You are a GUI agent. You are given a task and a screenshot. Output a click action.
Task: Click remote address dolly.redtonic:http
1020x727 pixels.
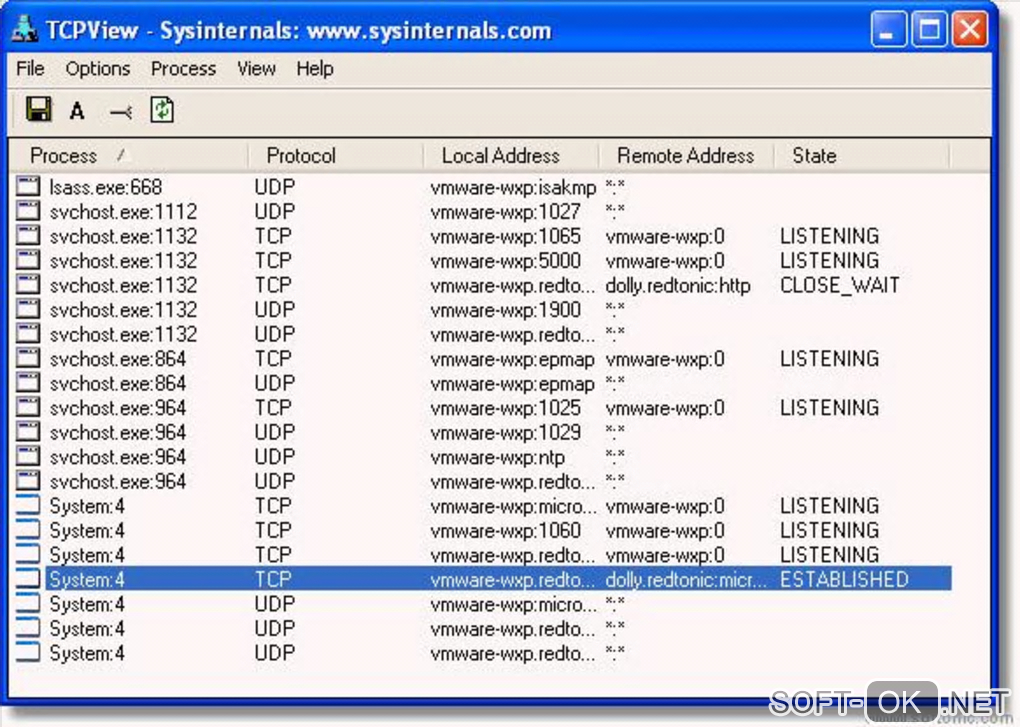pos(678,285)
